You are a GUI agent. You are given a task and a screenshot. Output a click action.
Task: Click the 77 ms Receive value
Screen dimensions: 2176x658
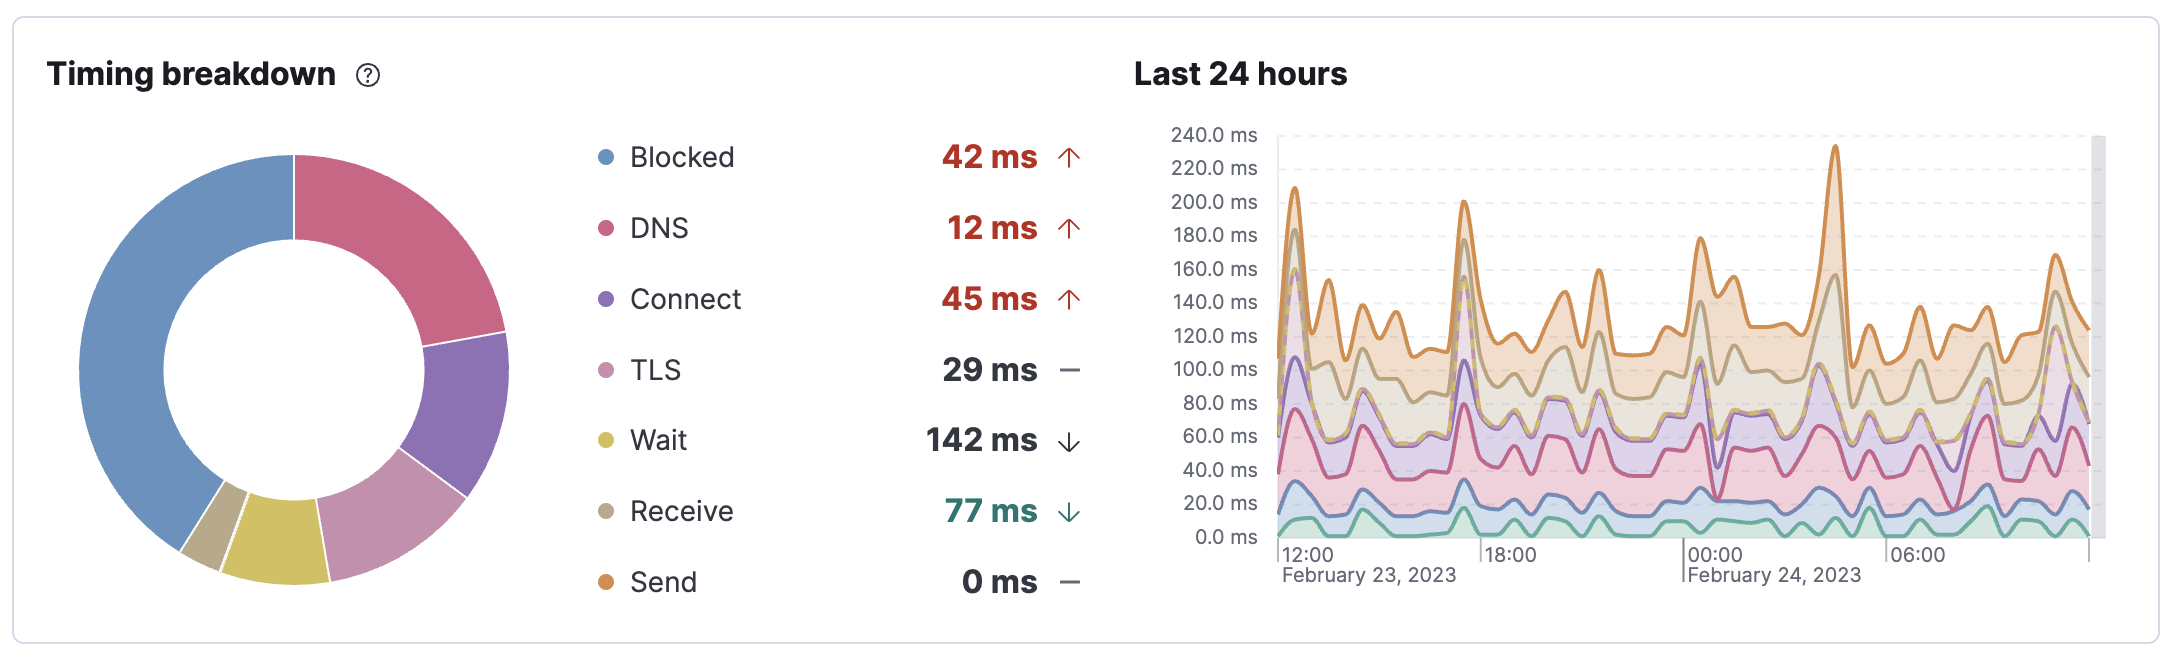point(990,511)
